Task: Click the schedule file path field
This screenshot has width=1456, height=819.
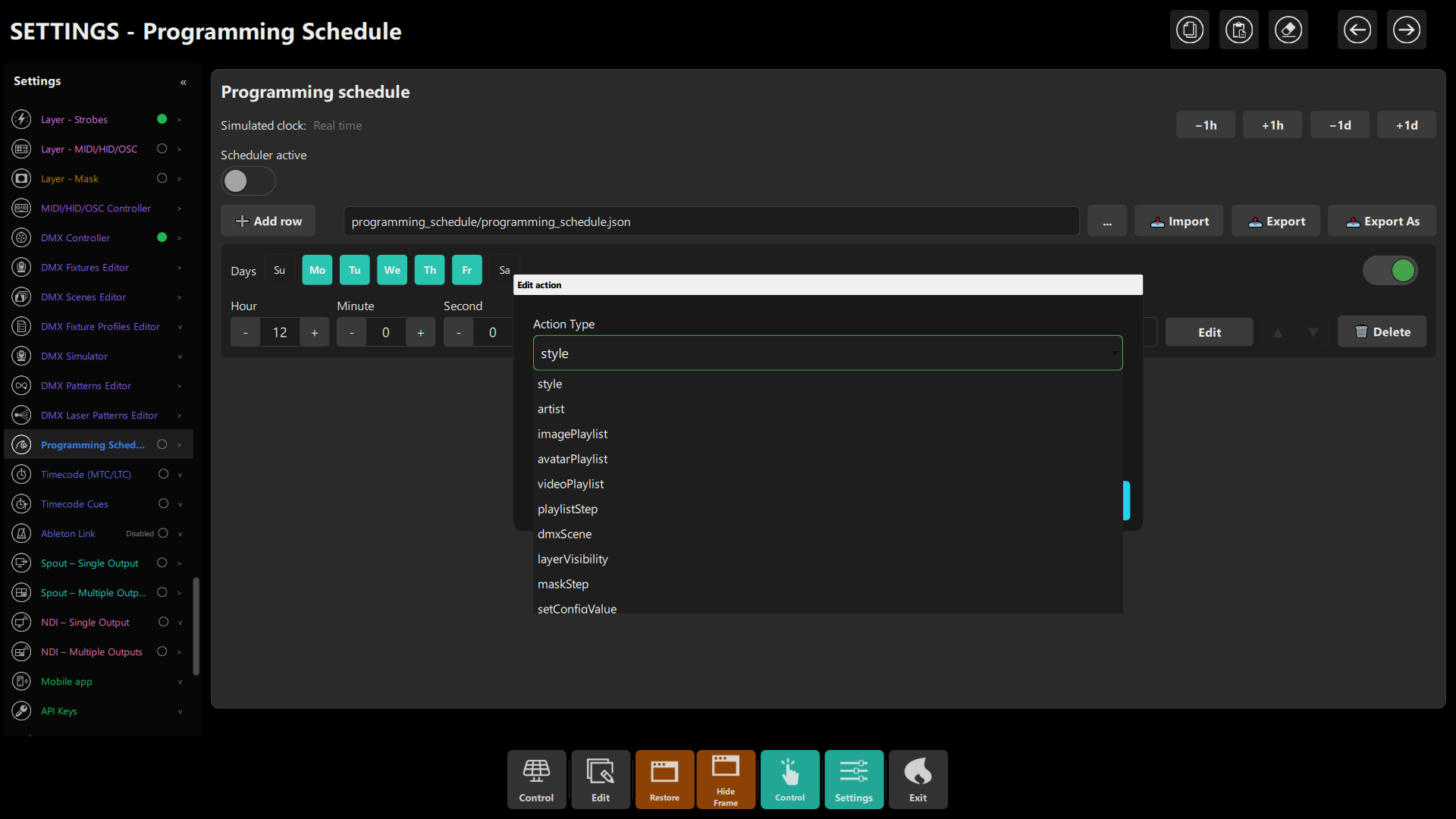Action: pos(711,221)
